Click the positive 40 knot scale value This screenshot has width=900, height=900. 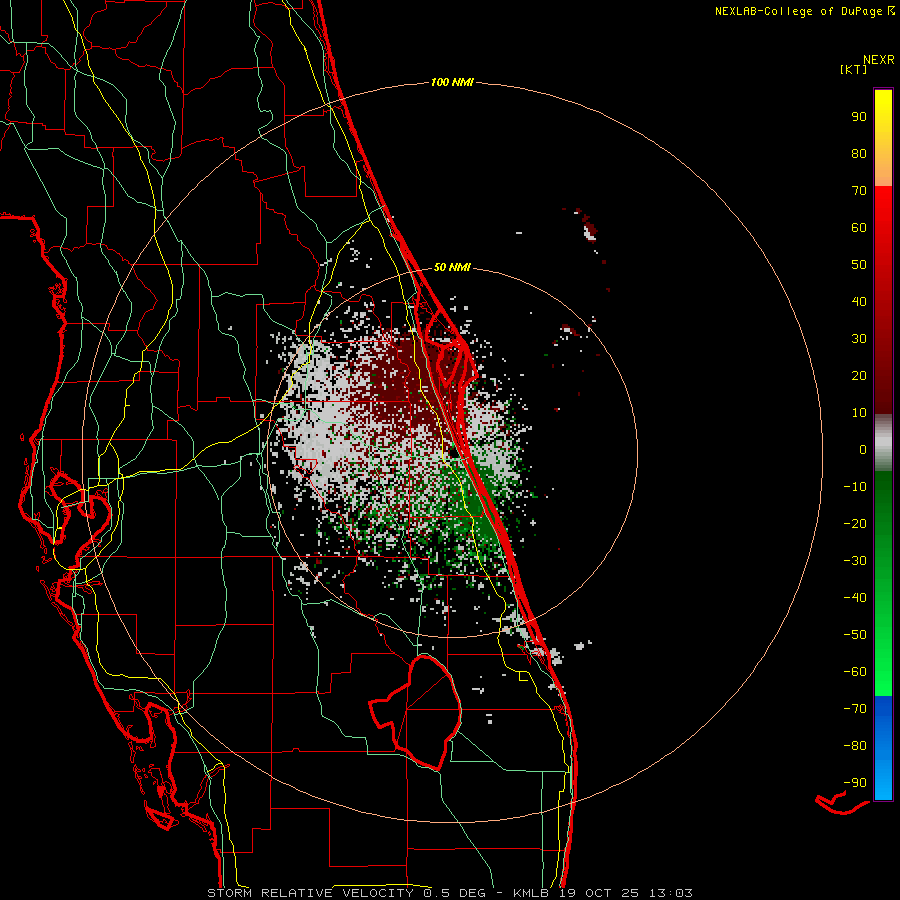point(859,301)
